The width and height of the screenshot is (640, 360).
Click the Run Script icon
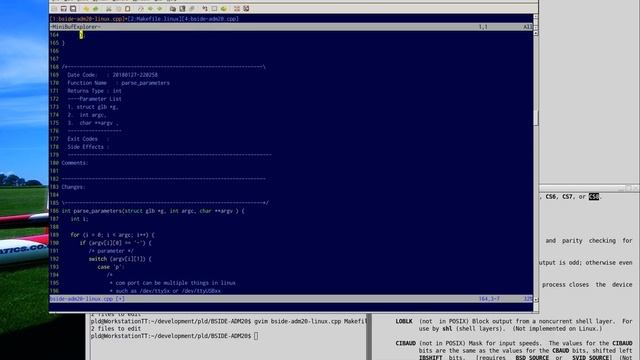pos(191,9)
